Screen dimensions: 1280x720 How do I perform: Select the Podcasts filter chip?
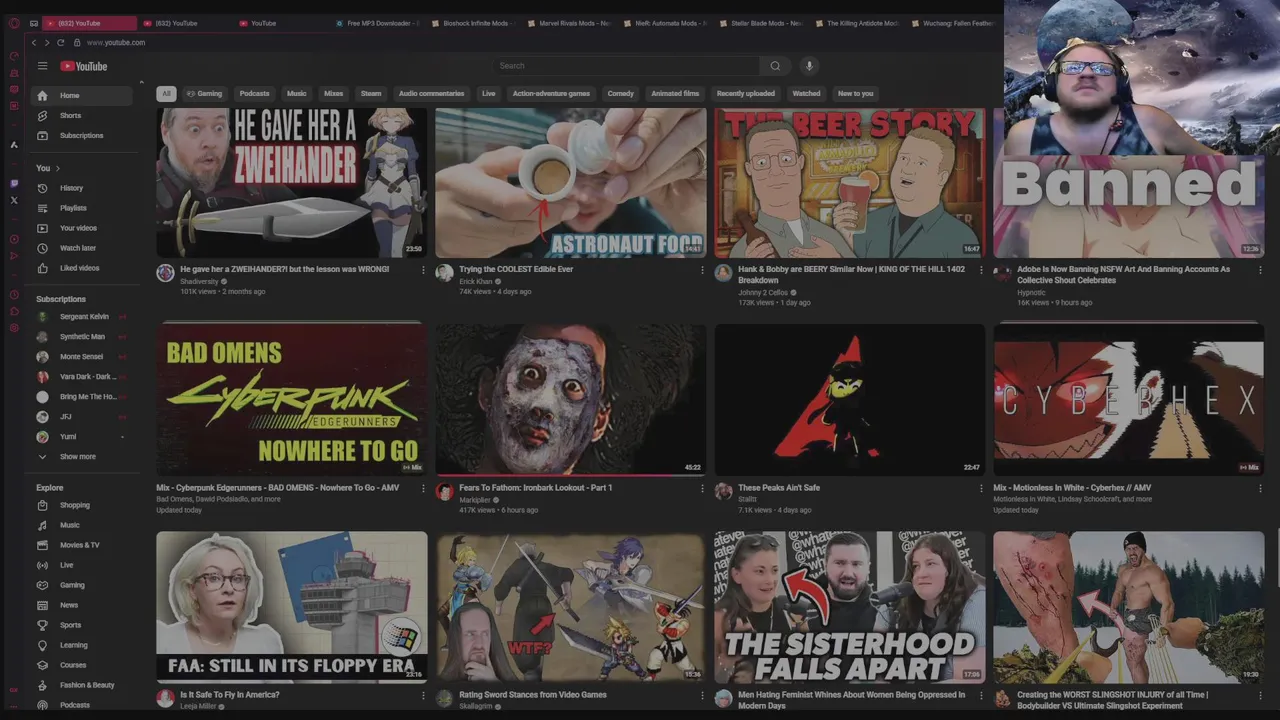[254, 94]
